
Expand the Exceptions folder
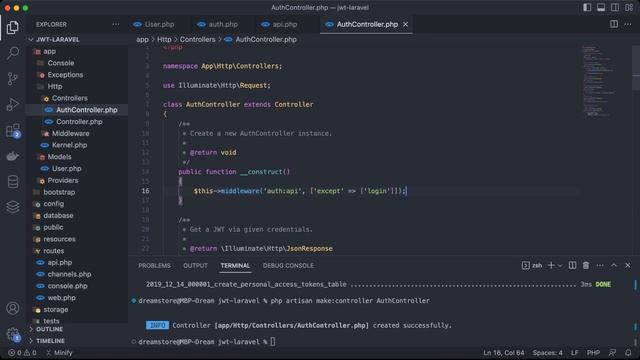pyautogui.click(x=65, y=75)
